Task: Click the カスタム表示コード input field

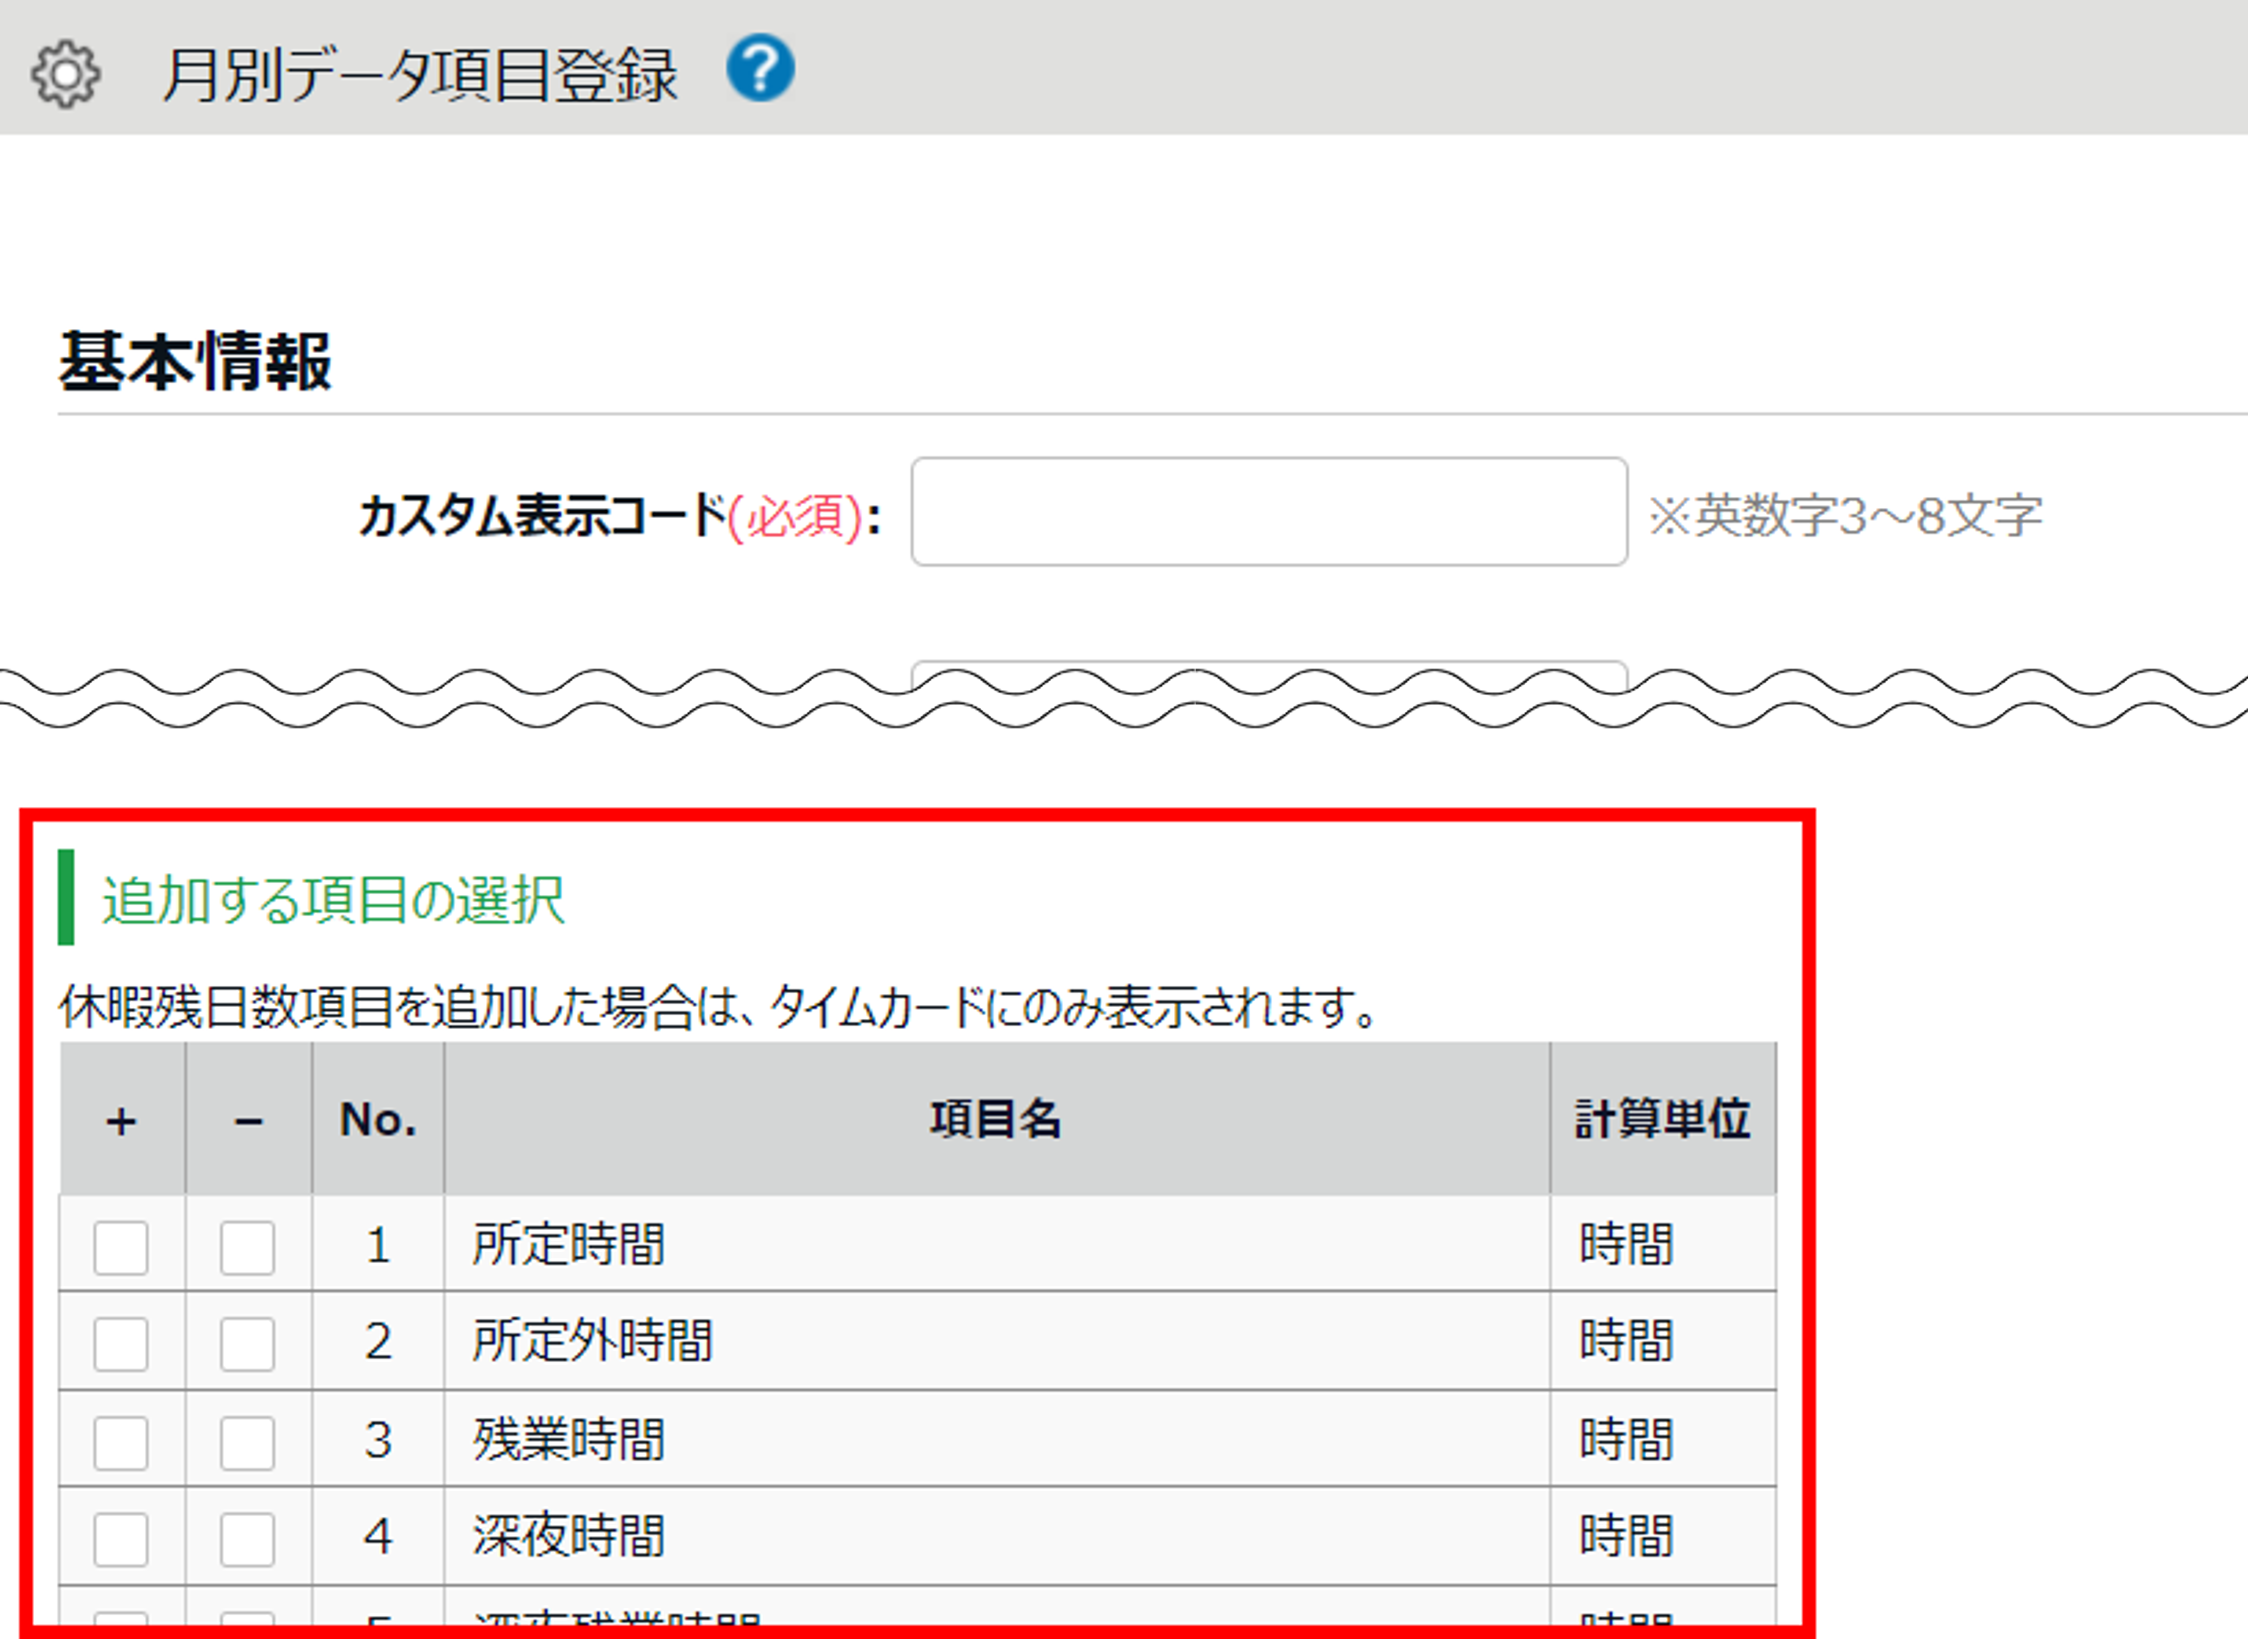Action: coord(1268,512)
